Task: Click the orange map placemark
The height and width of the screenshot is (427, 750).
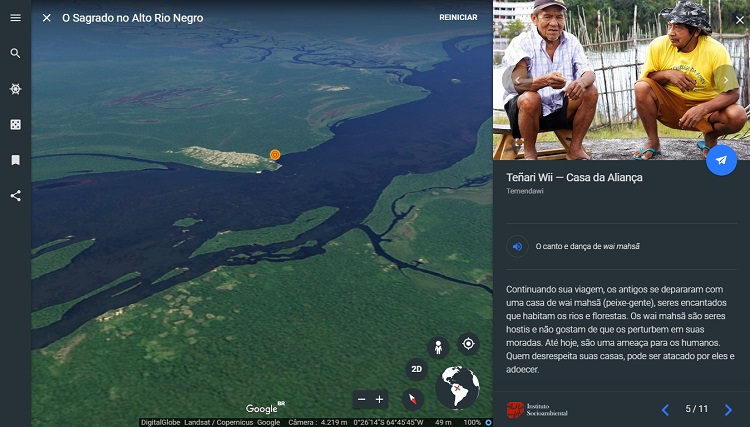Action: pos(275,155)
